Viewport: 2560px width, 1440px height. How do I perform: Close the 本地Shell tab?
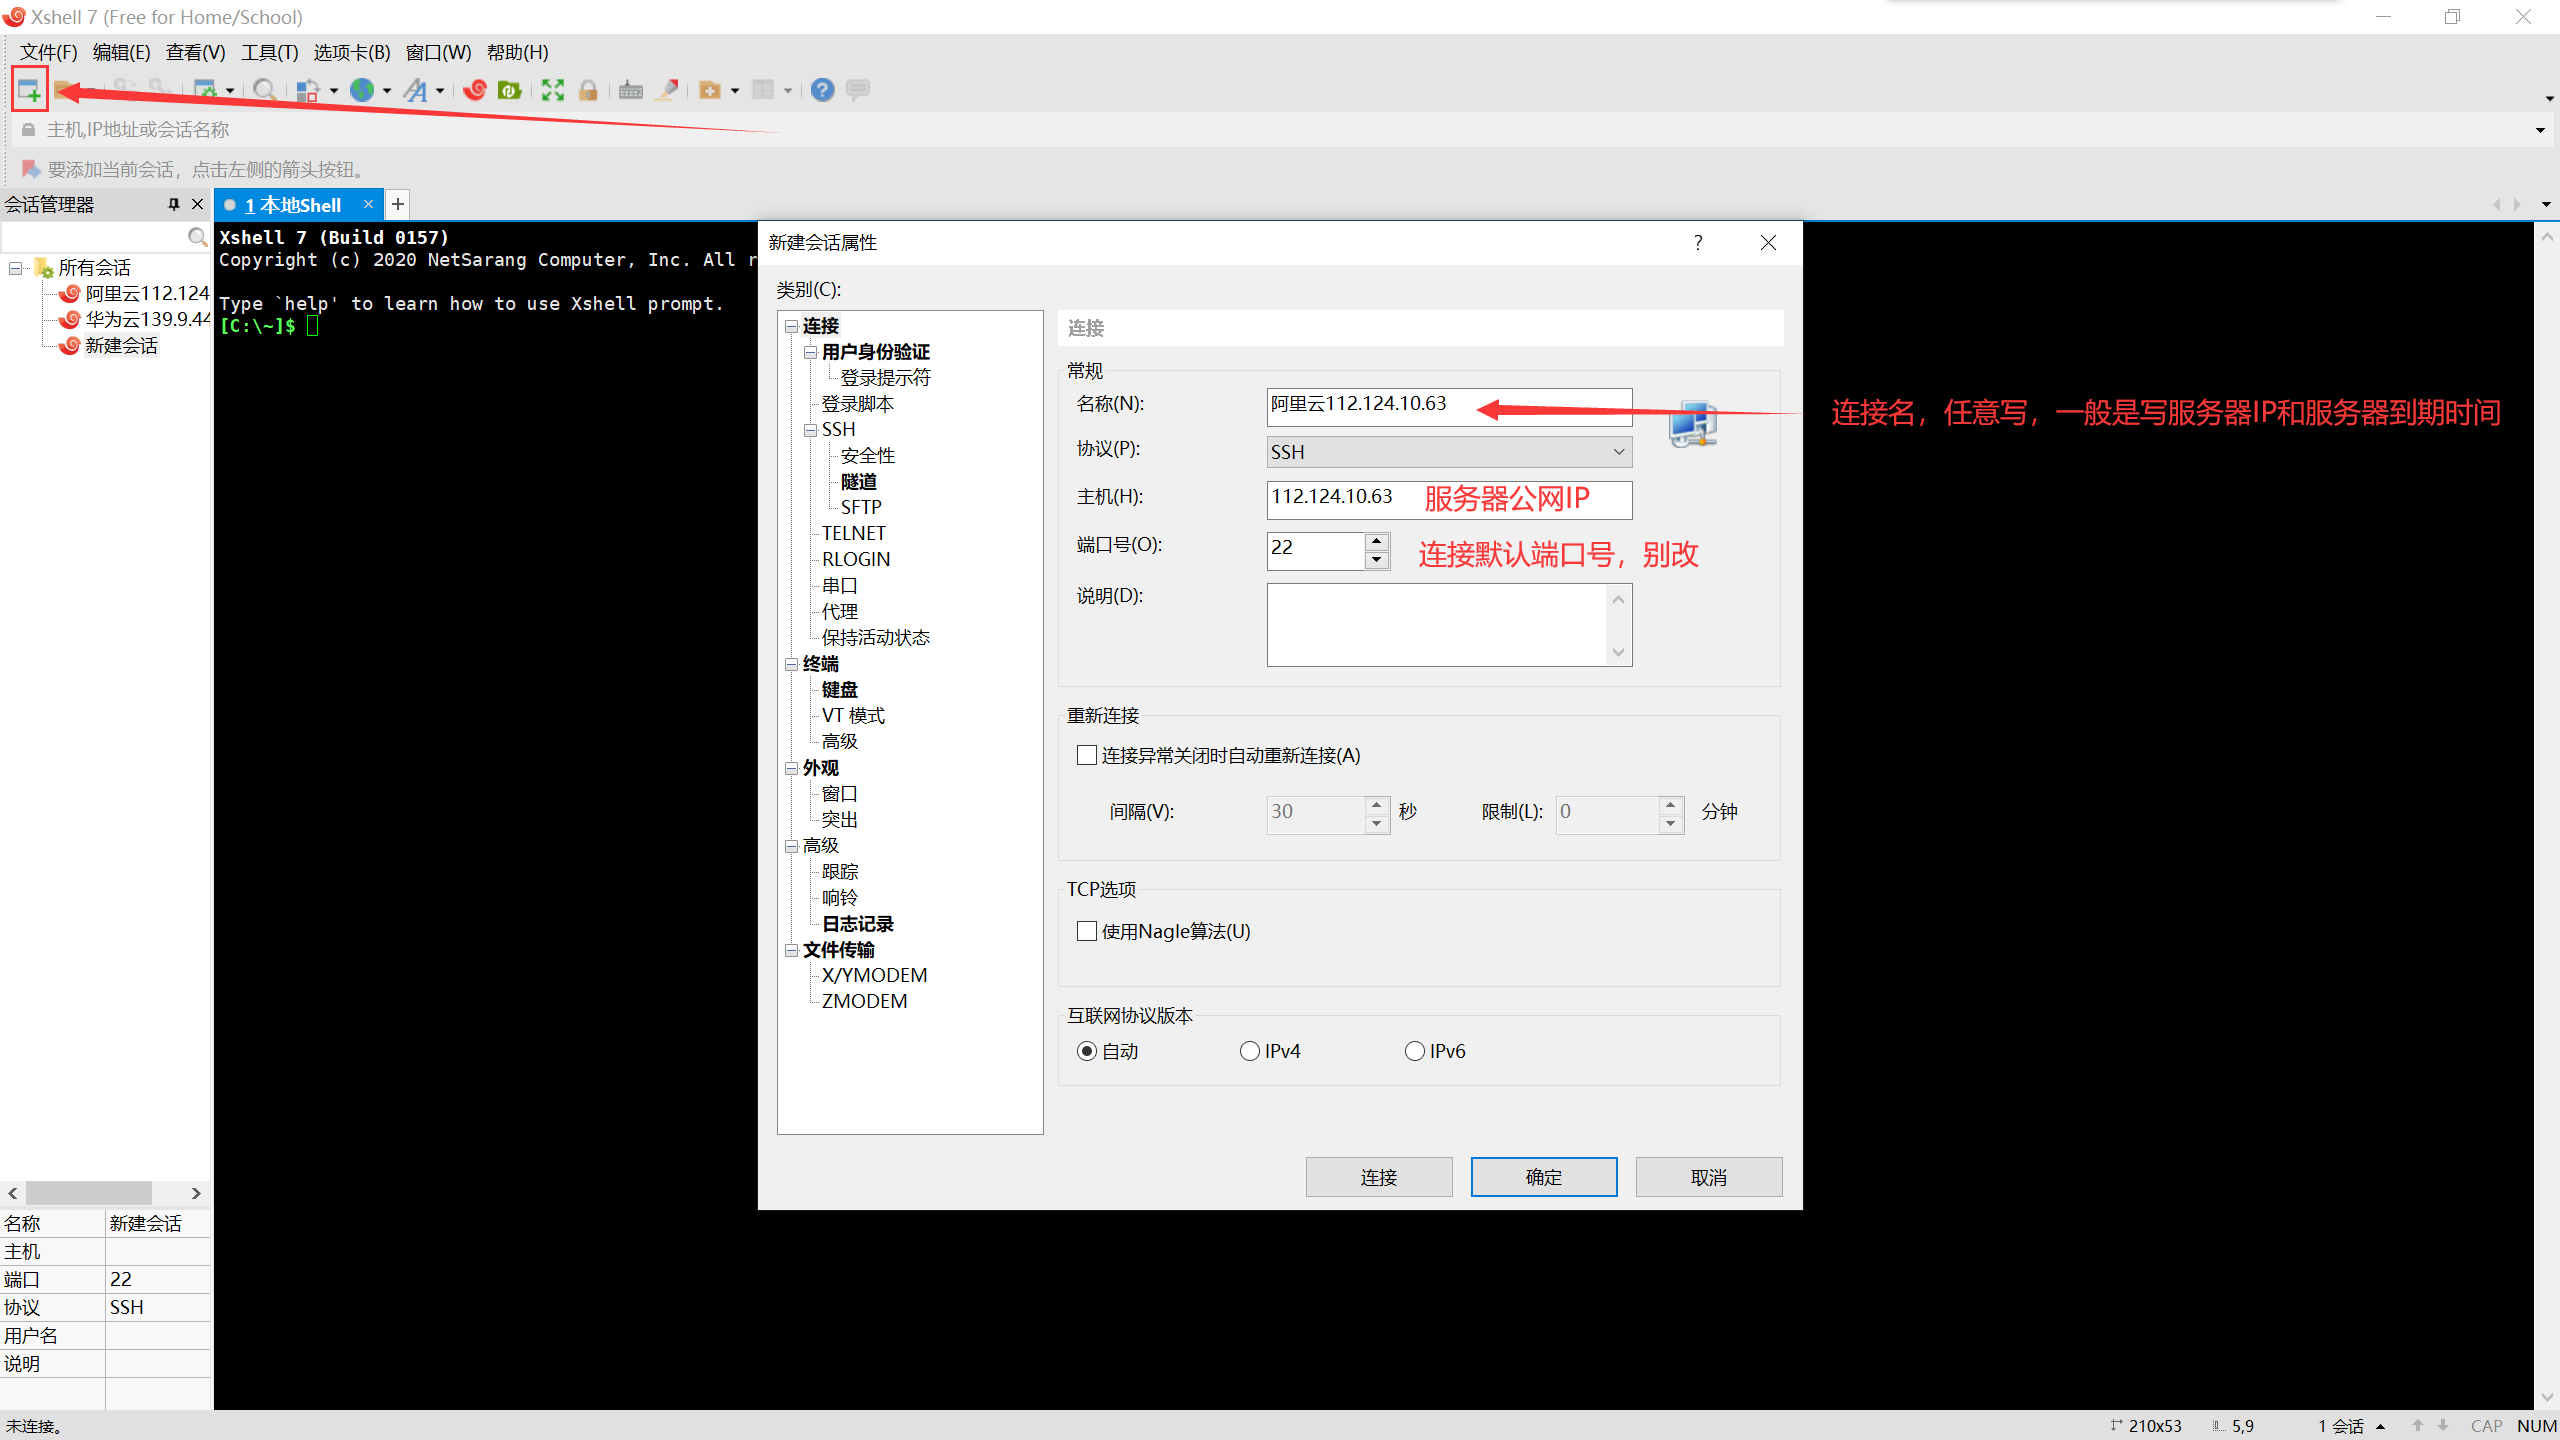pyautogui.click(x=368, y=204)
